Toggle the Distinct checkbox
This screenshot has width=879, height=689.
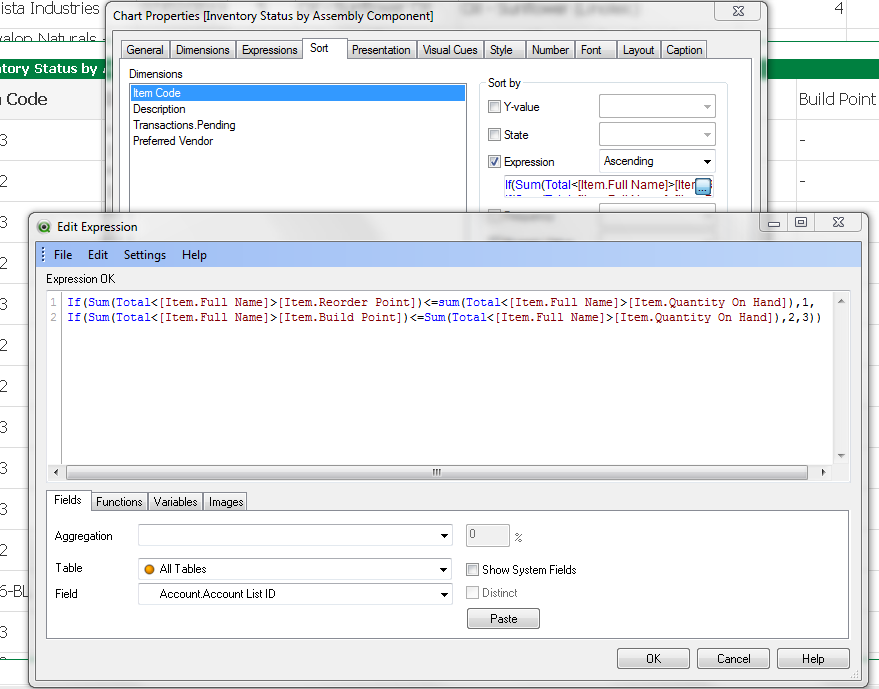click(x=473, y=593)
